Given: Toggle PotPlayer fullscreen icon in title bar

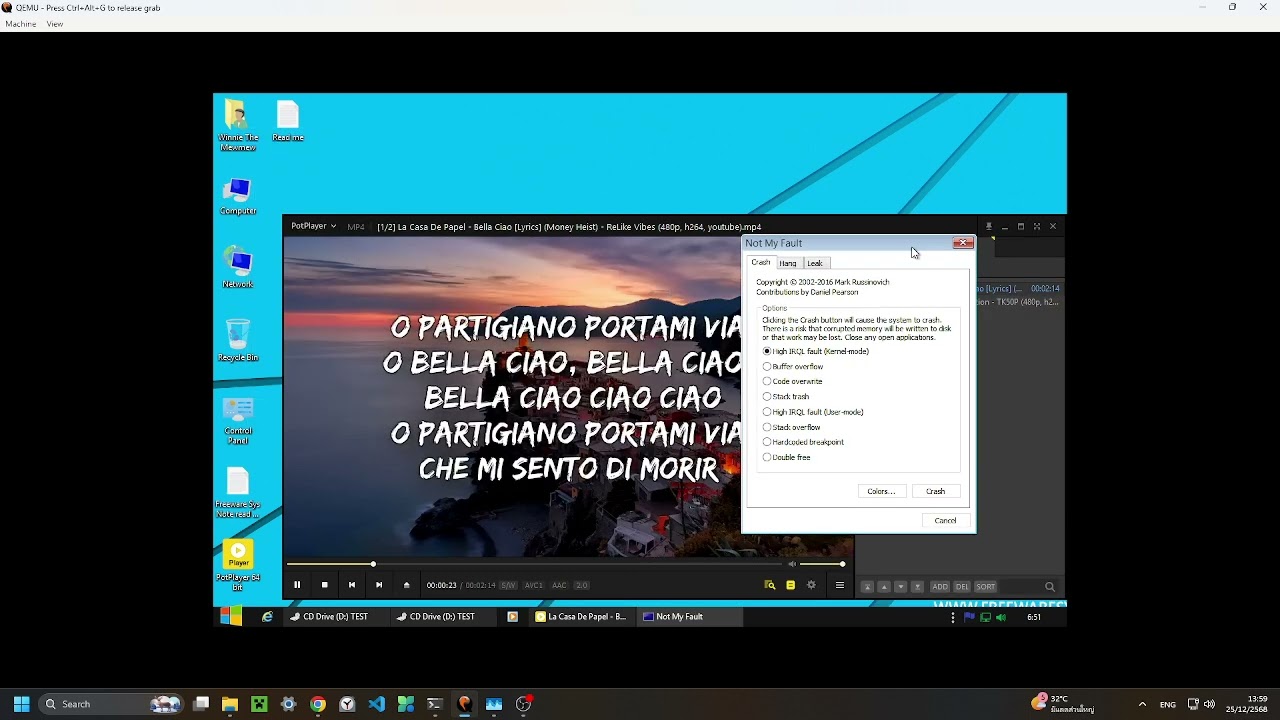Looking at the screenshot, I should [1036, 227].
